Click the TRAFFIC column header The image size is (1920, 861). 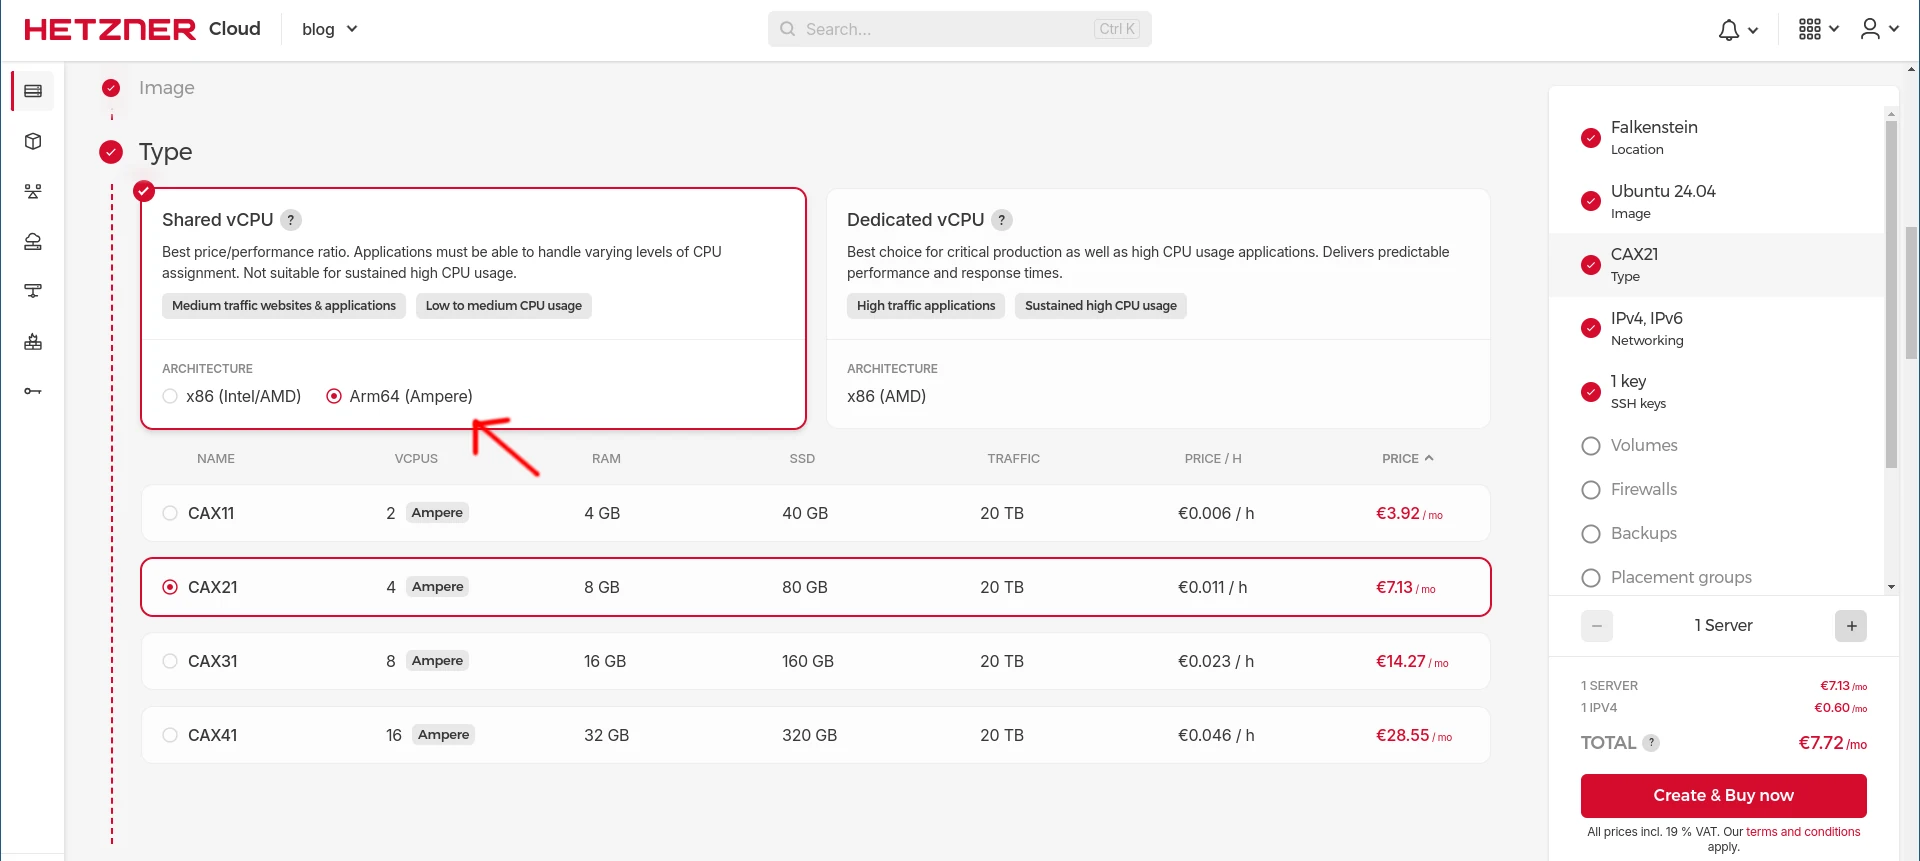(1013, 458)
